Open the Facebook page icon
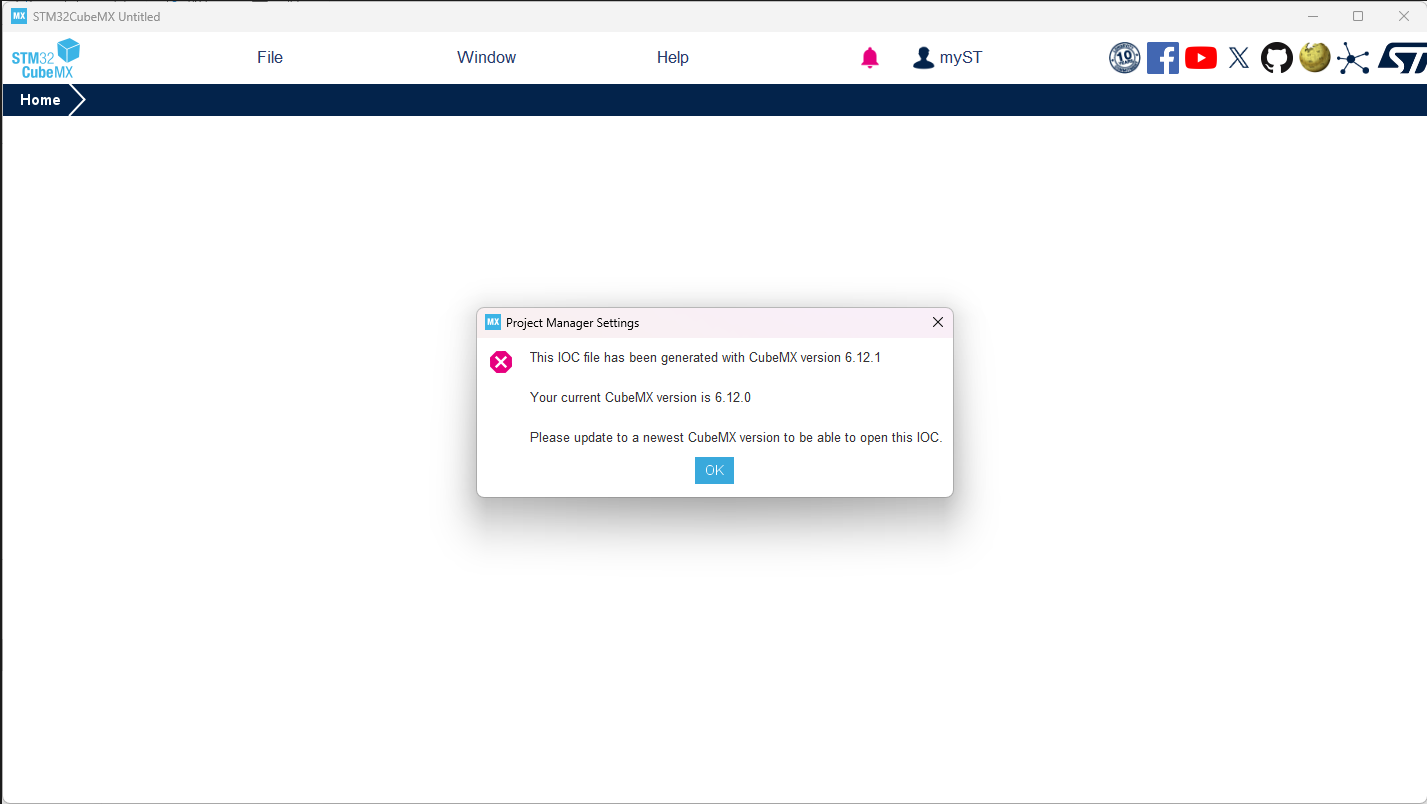 [1163, 58]
